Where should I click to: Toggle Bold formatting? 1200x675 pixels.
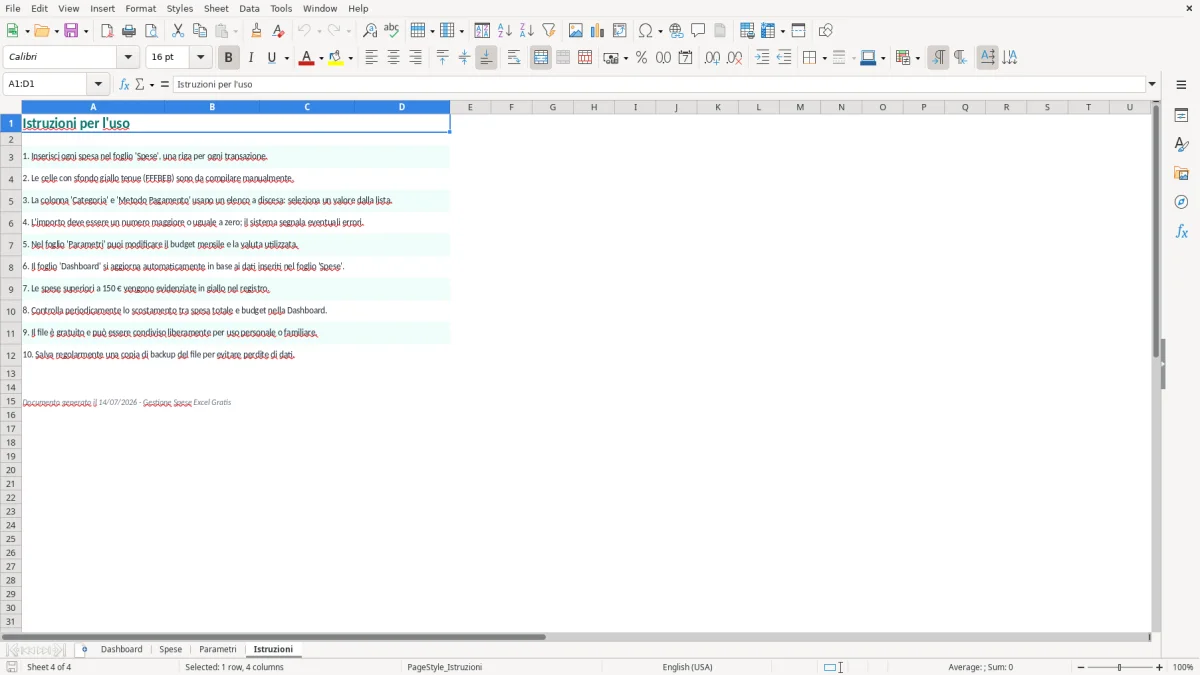point(228,58)
